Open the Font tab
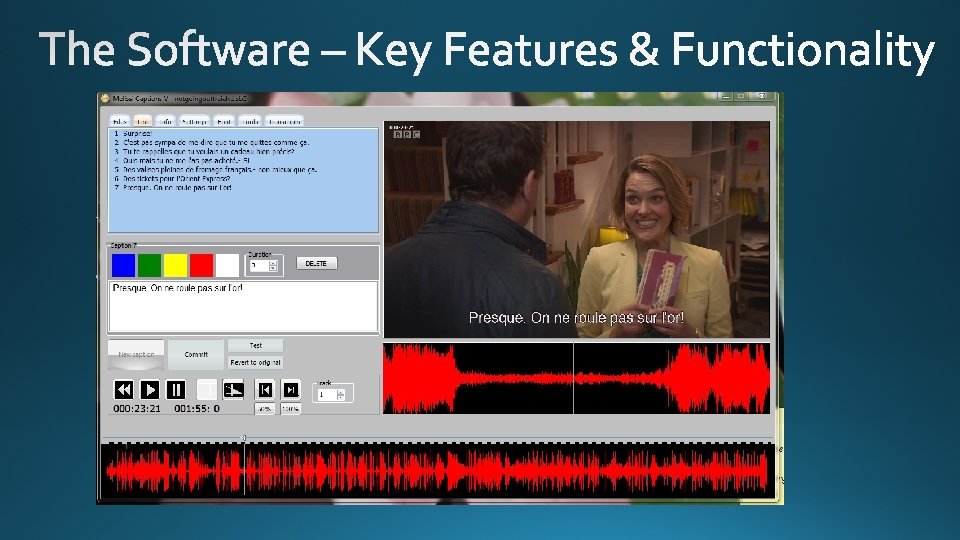Image resolution: width=960 pixels, height=540 pixels. tap(224, 121)
